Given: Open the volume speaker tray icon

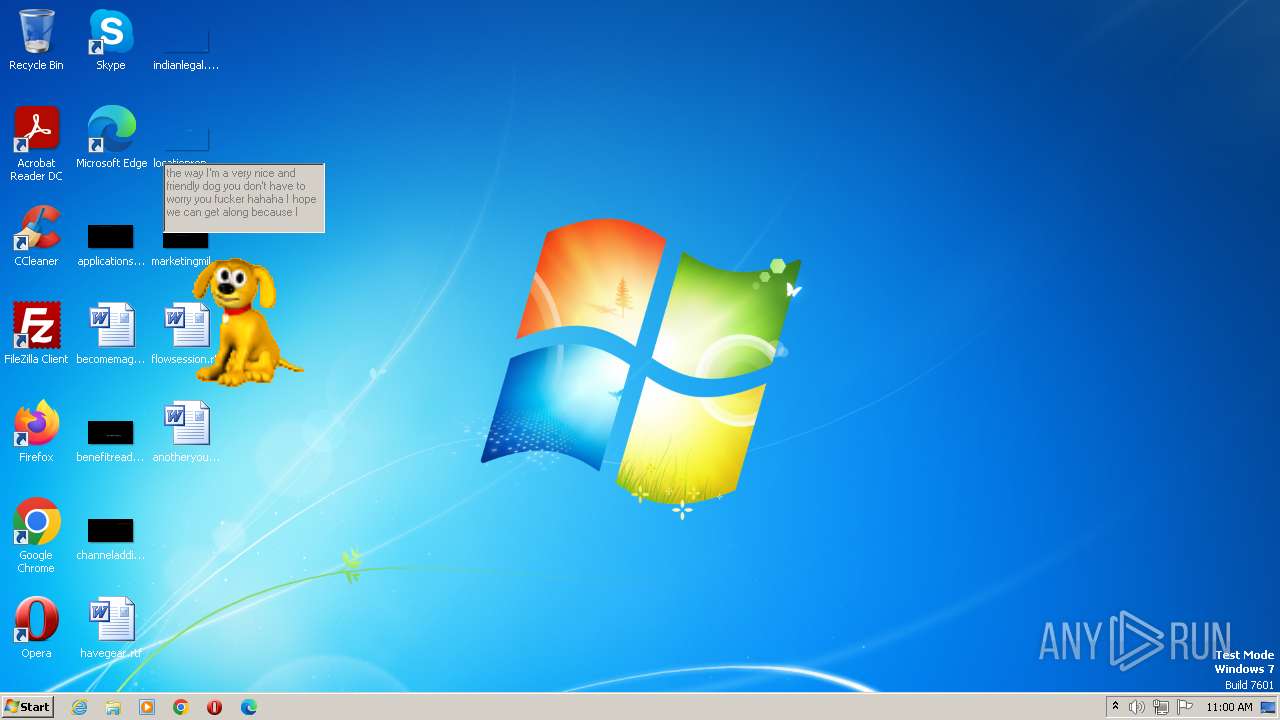Looking at the screenshot, I should point(1137,707).
